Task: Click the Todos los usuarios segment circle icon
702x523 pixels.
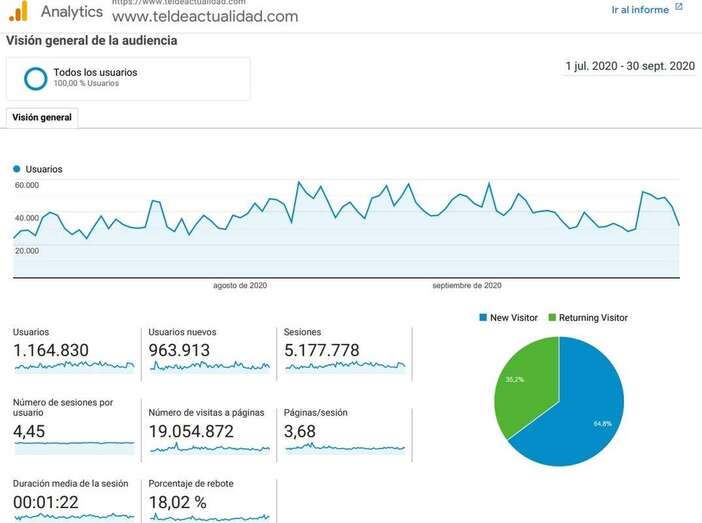Action: 36,78
